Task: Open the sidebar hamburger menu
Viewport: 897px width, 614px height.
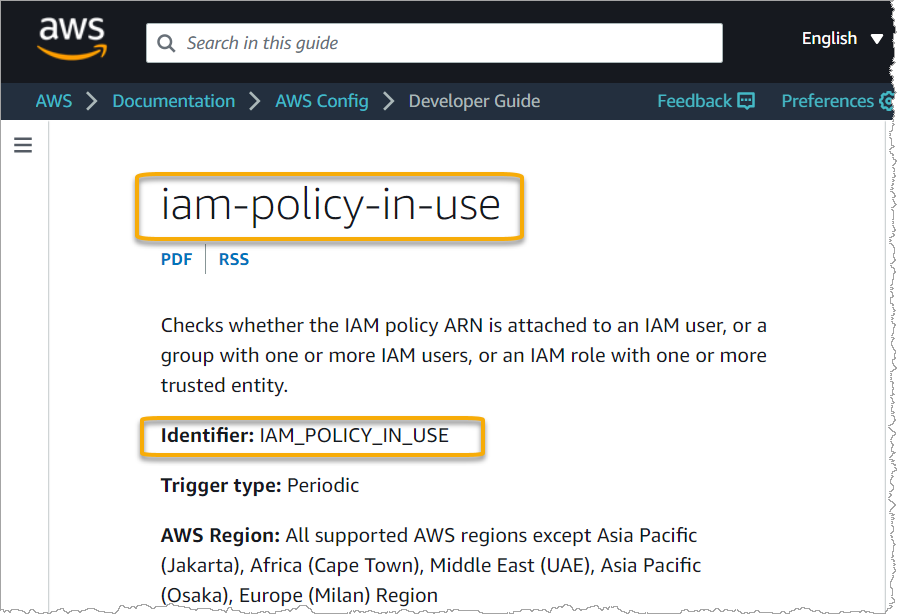Action: point(22,145)
